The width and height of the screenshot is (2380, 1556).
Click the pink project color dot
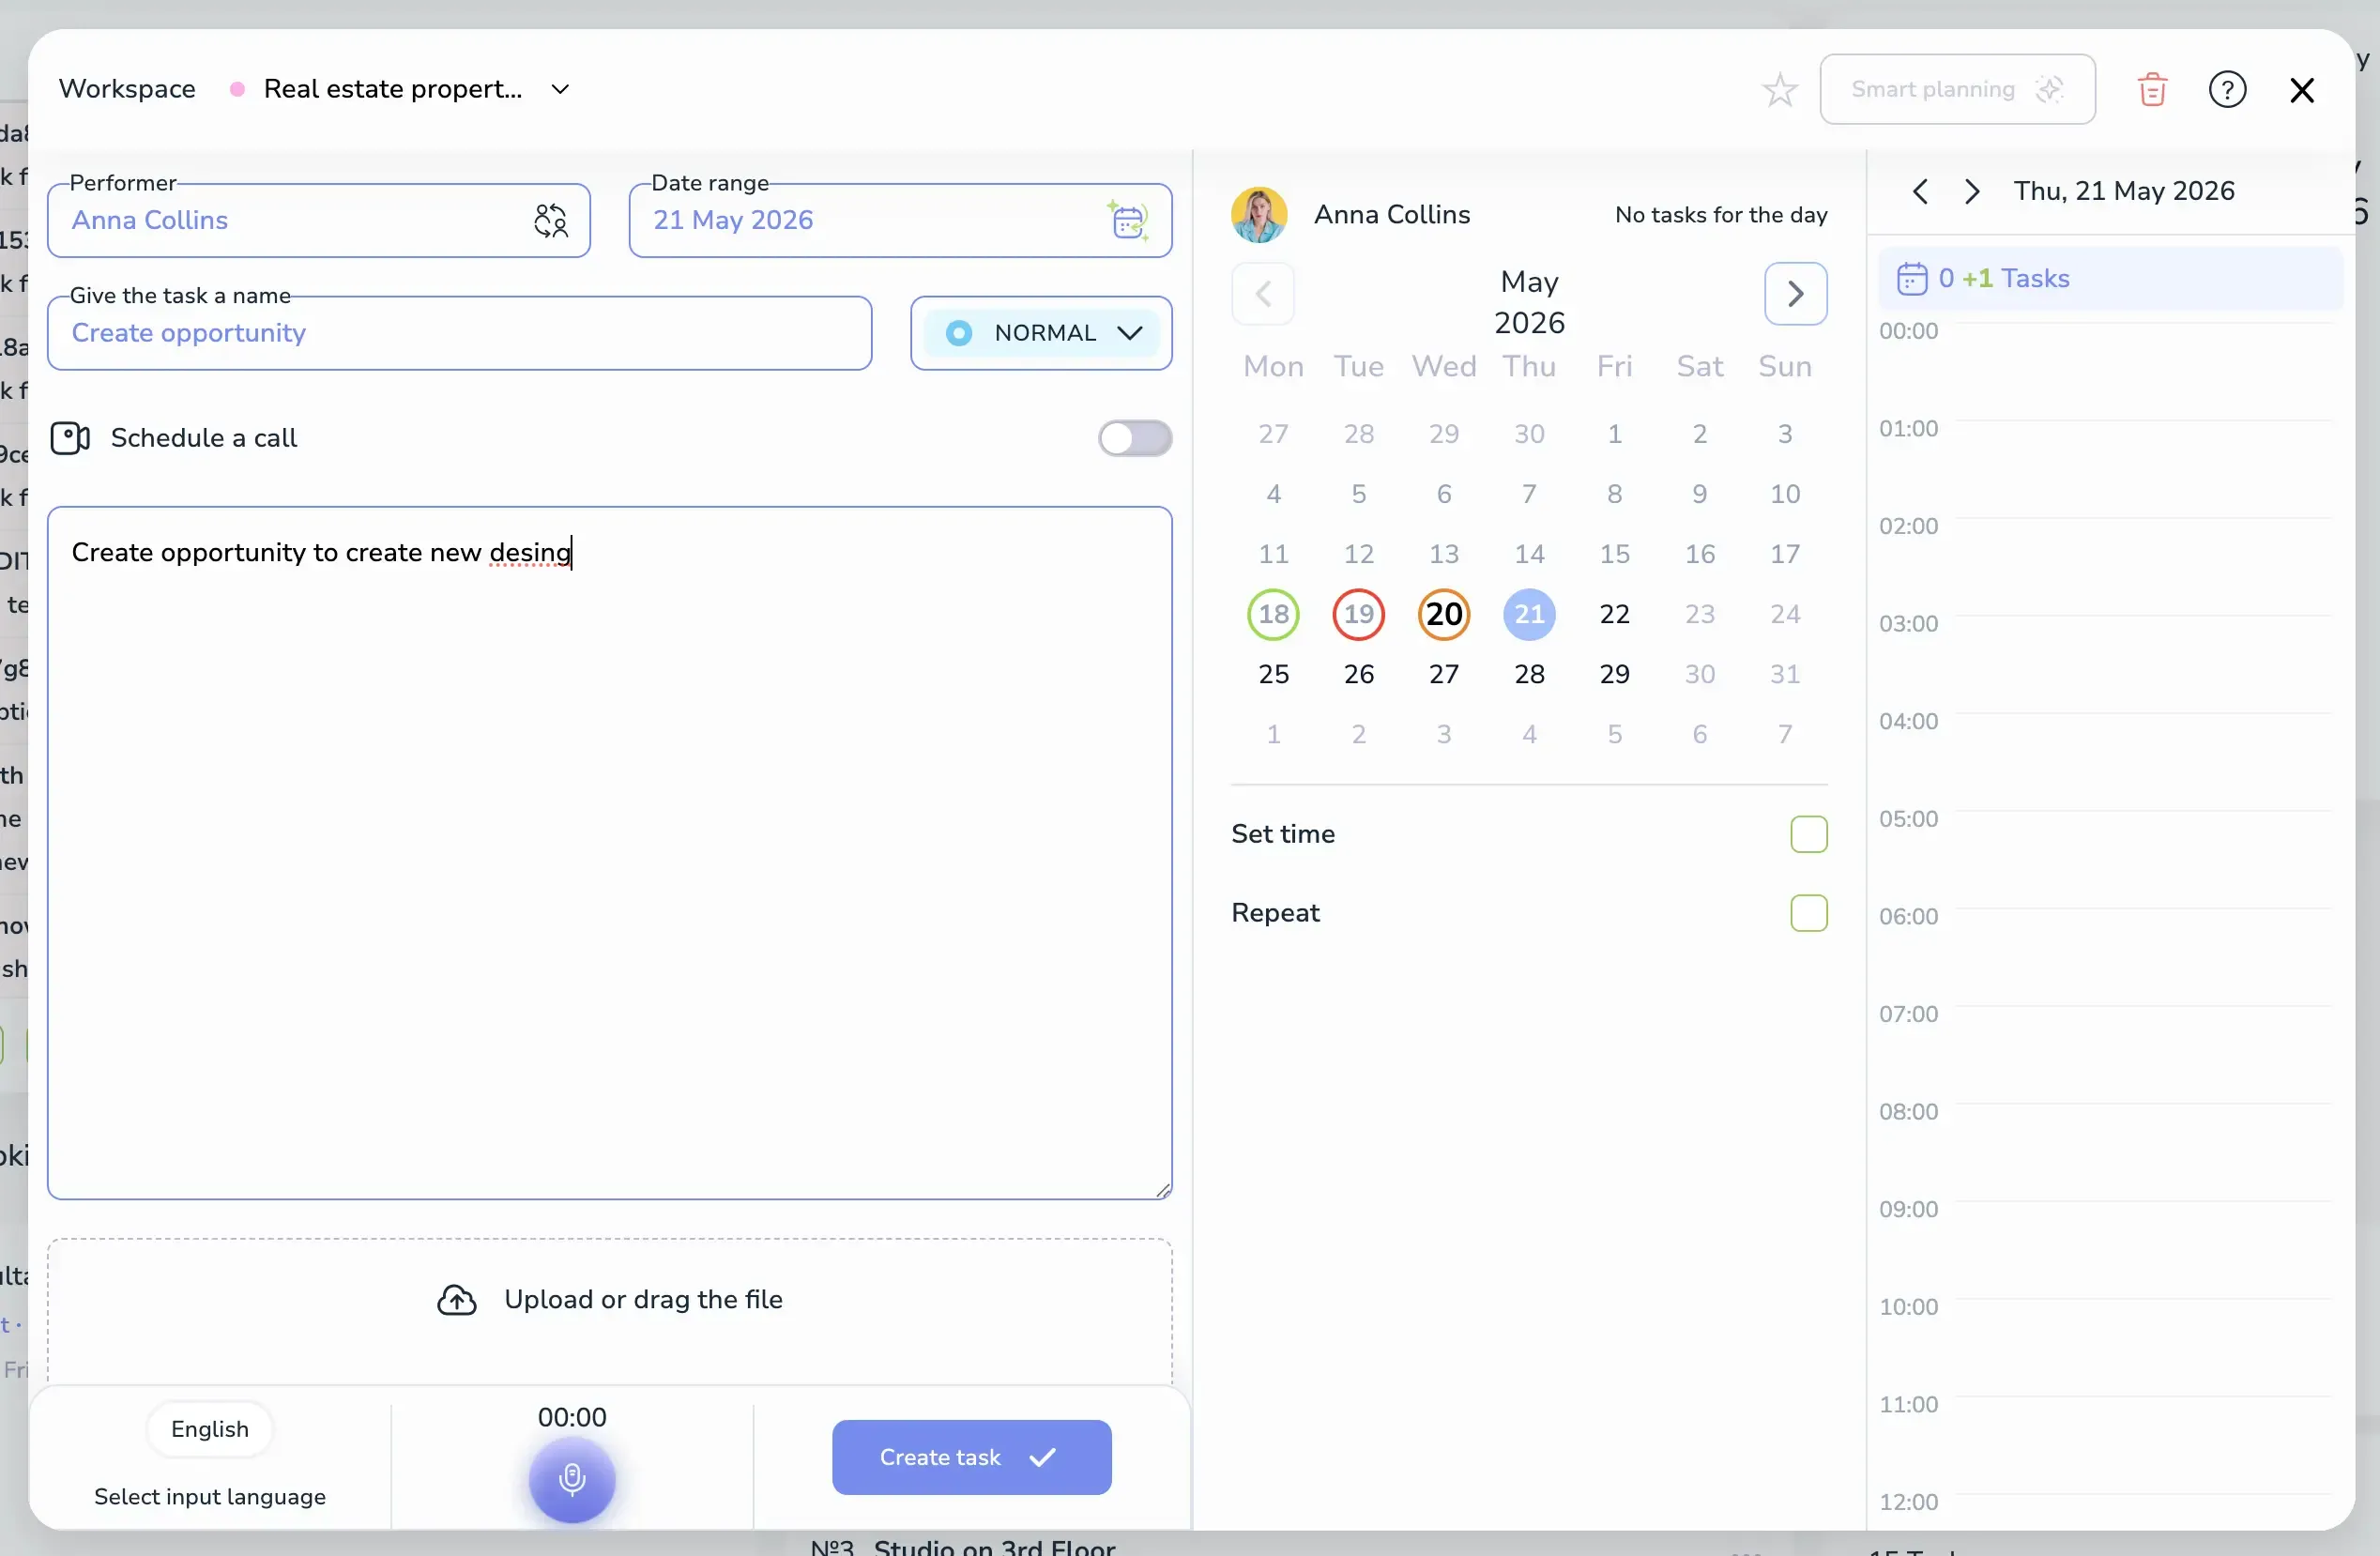(x=237, y=89)
